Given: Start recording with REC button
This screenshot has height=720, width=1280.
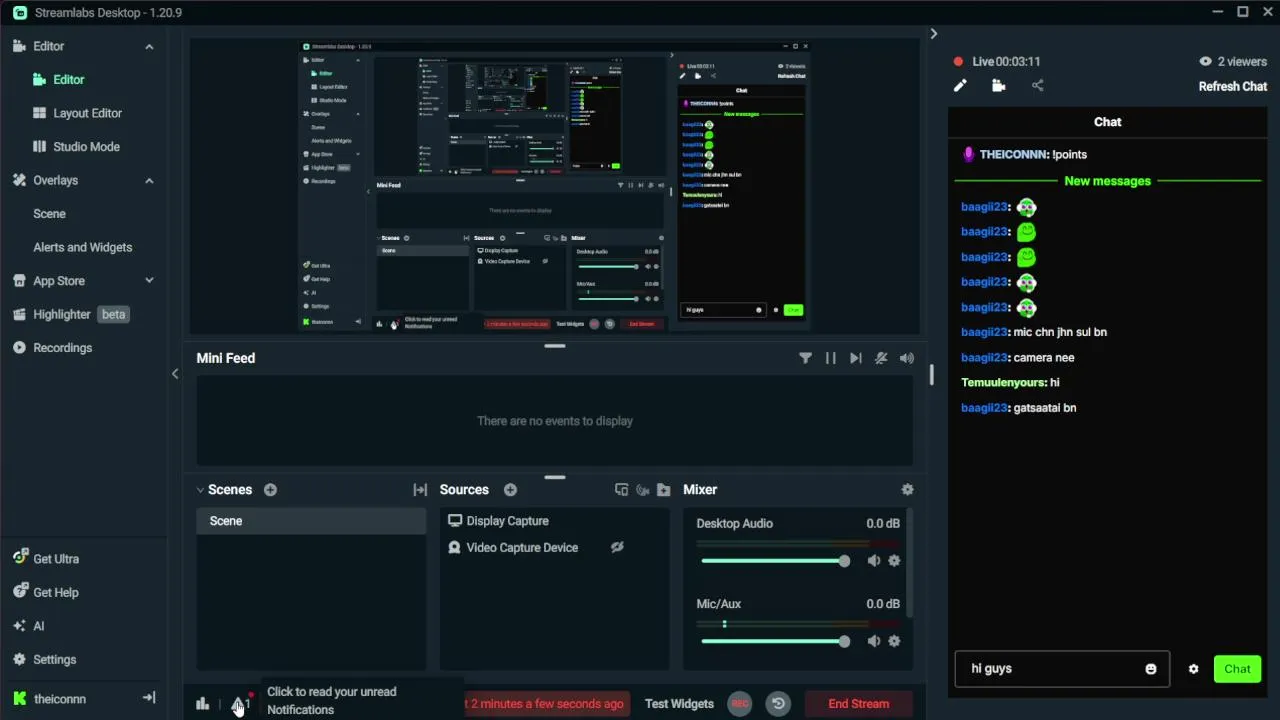Looking at the screenshot, I should 740,704.
